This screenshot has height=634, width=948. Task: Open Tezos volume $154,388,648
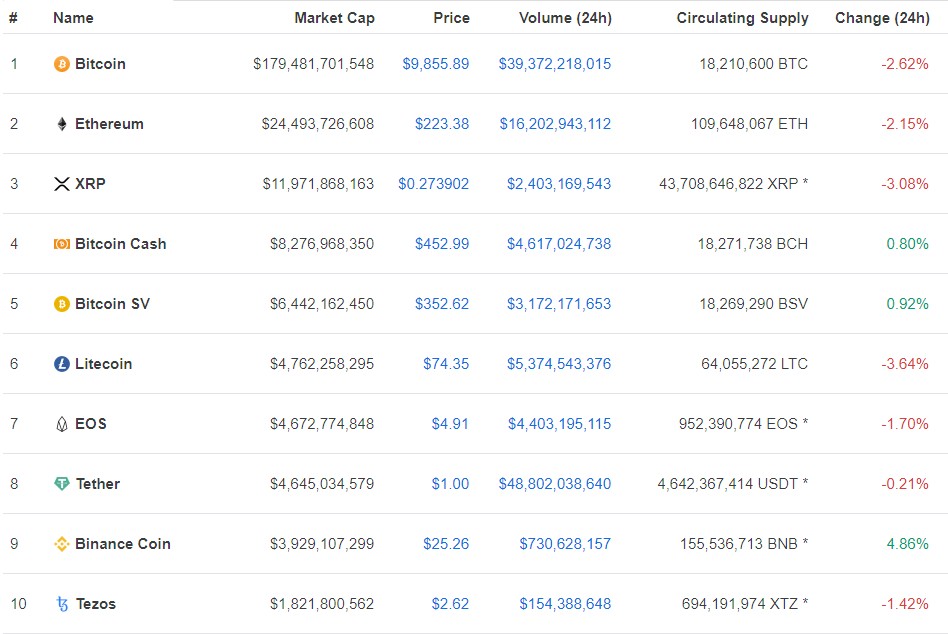click(x=565, y=604)
